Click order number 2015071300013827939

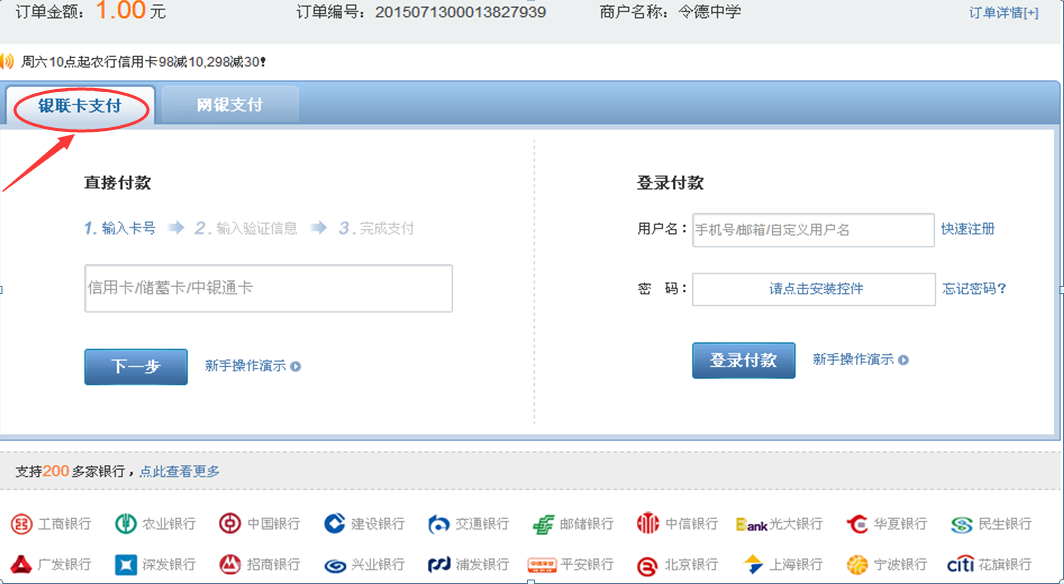(460, 12)
